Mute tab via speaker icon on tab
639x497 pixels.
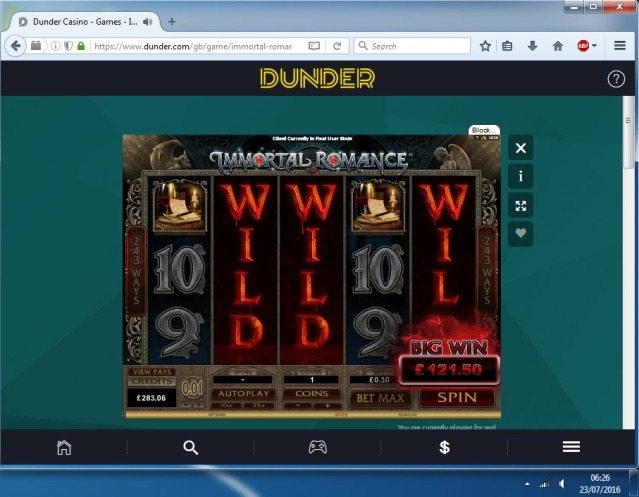(147, 22)
